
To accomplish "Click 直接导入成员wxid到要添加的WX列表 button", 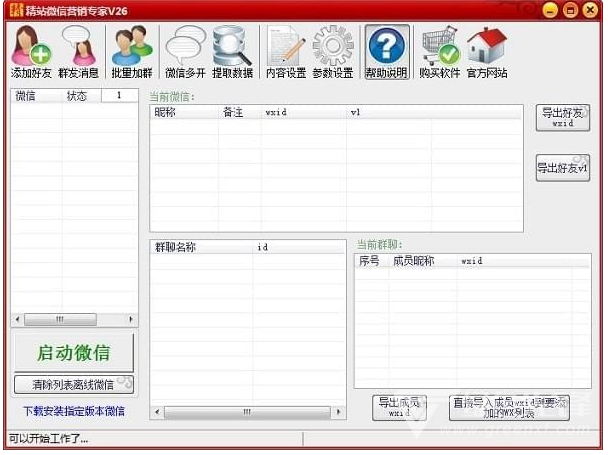I will coord(509,407).
